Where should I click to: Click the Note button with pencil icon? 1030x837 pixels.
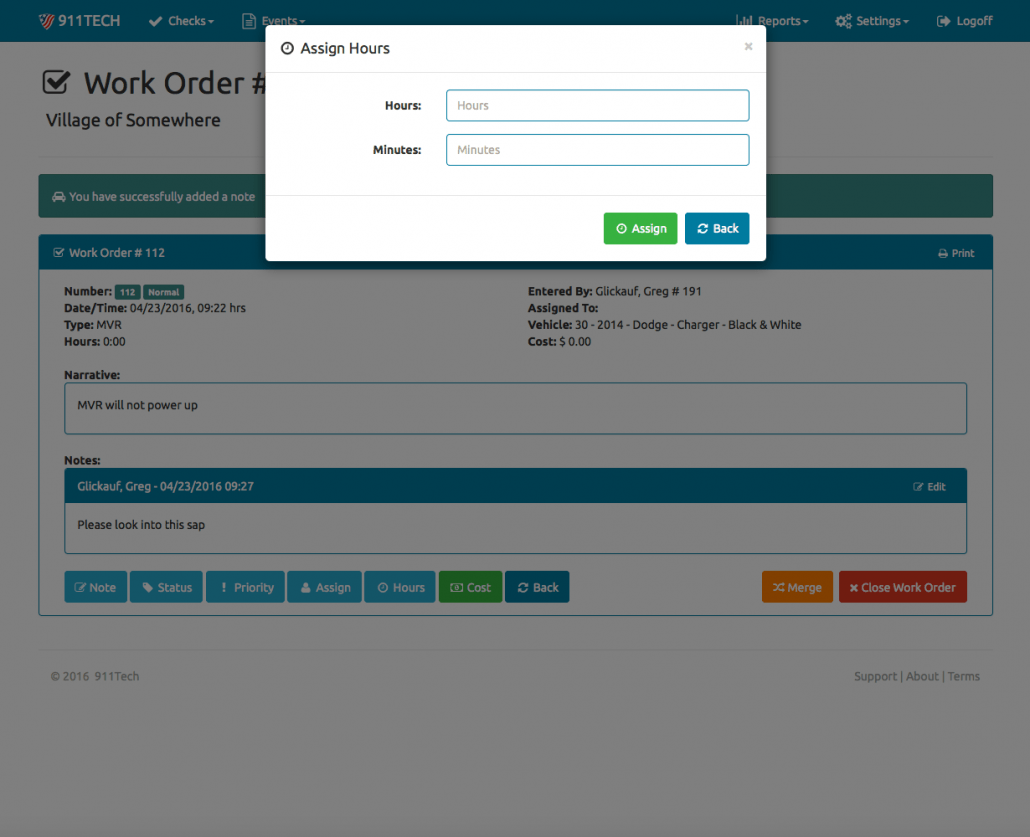95,587
